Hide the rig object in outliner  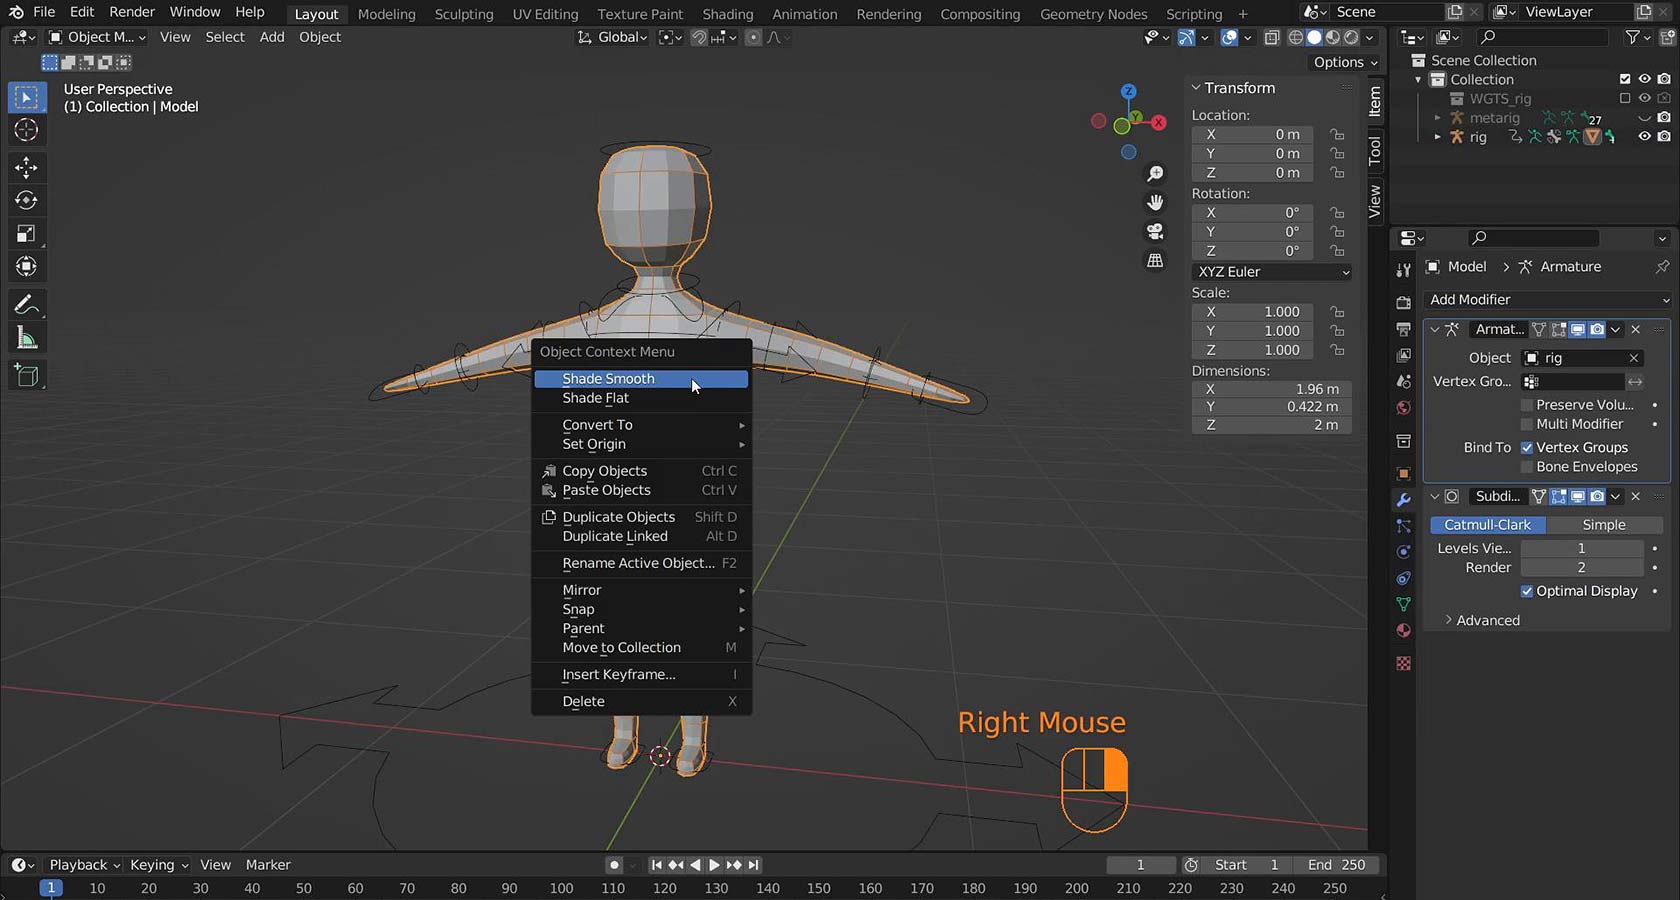tap(1644, 137)
